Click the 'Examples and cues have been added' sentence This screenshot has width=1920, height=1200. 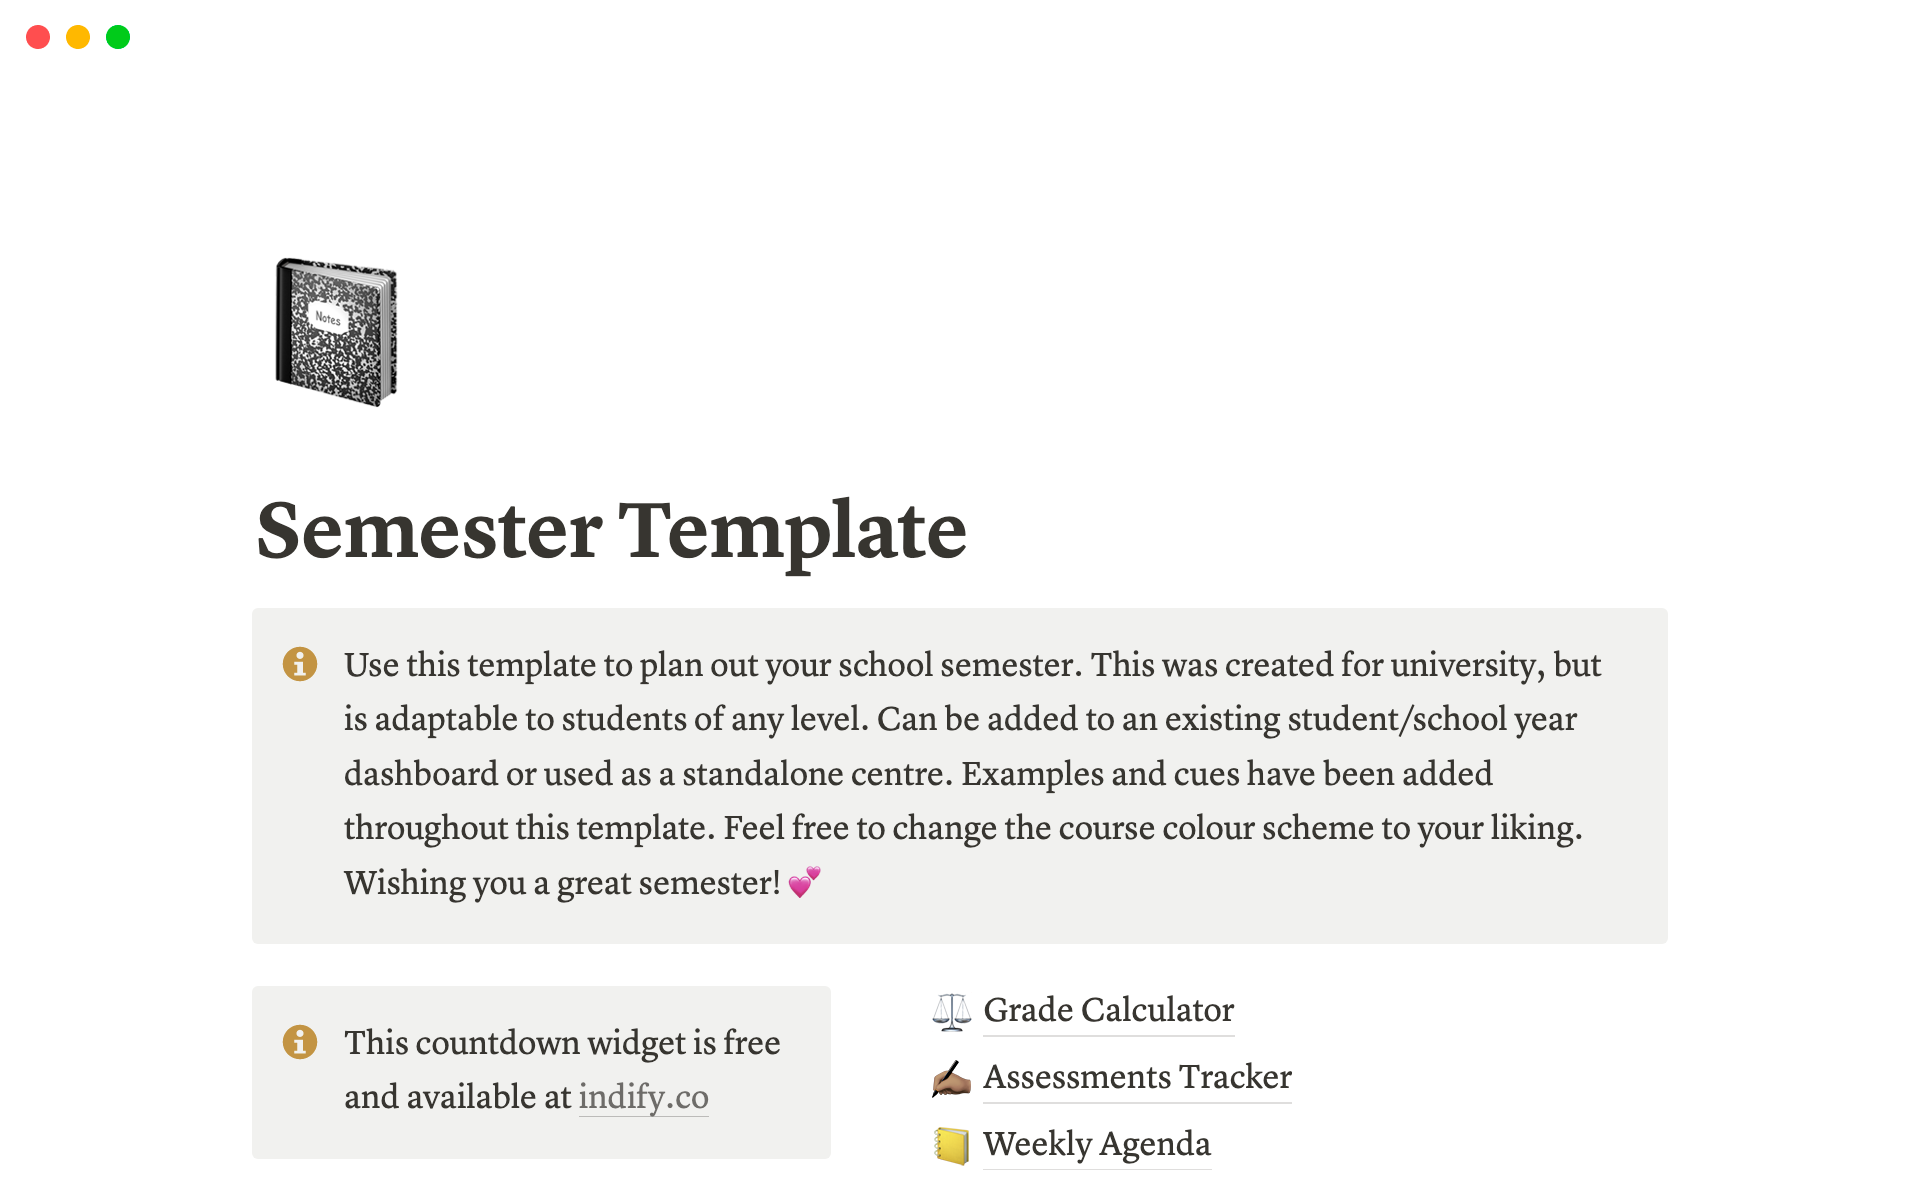pos(1226,774)
